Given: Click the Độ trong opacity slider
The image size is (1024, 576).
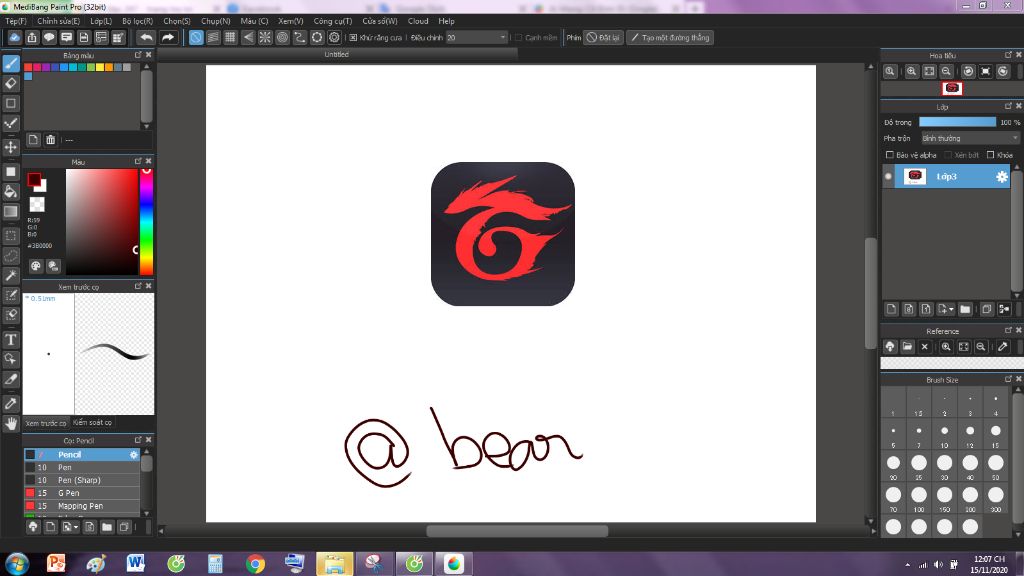Looking at the screenshot, I should pos(957,122).
